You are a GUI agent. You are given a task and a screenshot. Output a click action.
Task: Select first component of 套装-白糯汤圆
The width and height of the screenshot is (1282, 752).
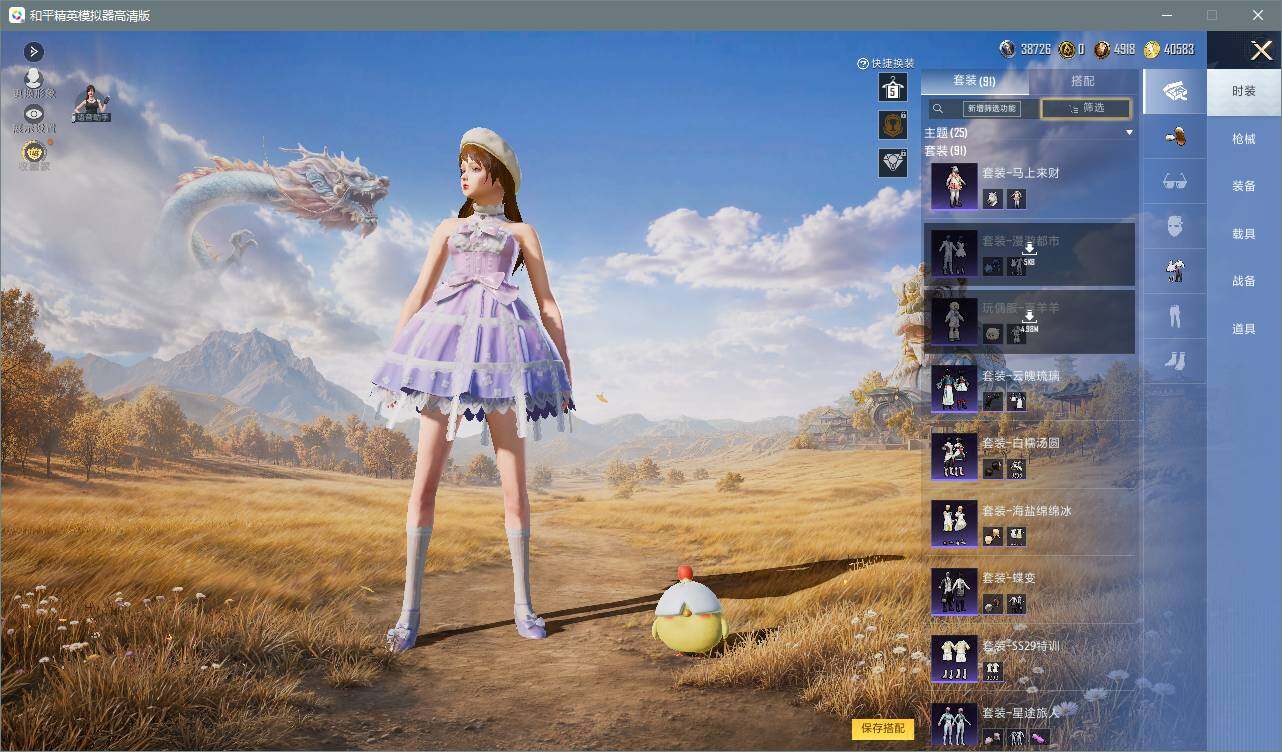point(992,469)
